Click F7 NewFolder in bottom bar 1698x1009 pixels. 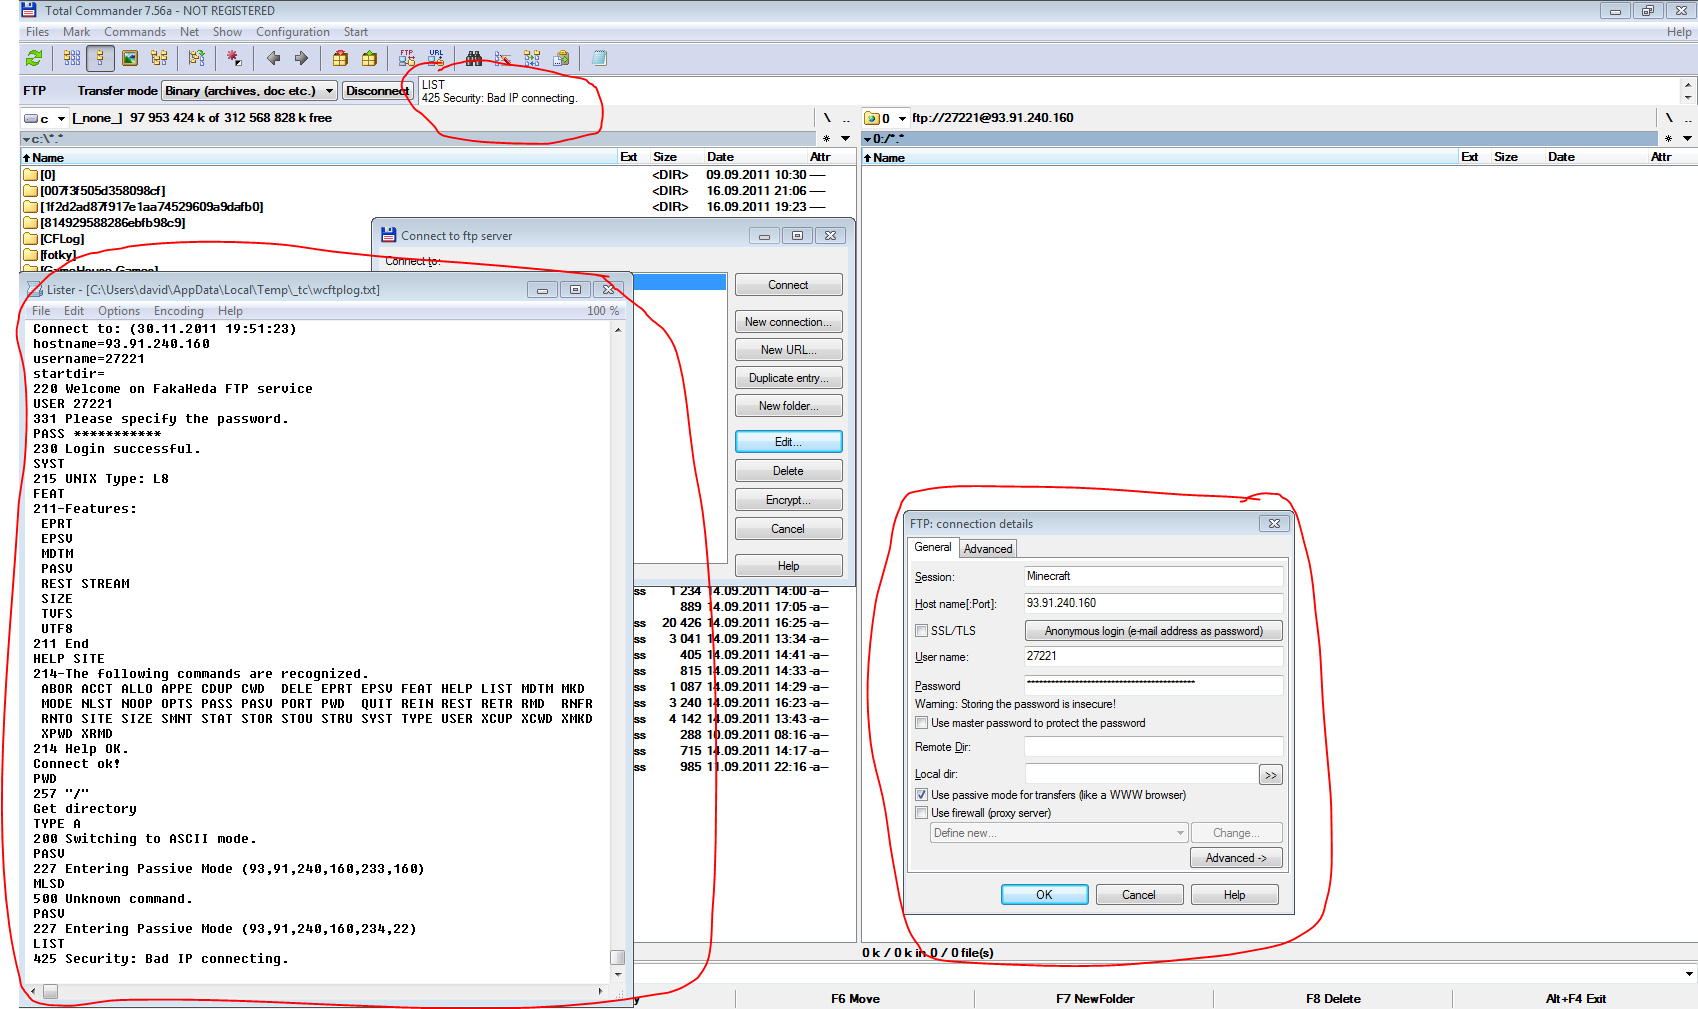click(1094, 999)
